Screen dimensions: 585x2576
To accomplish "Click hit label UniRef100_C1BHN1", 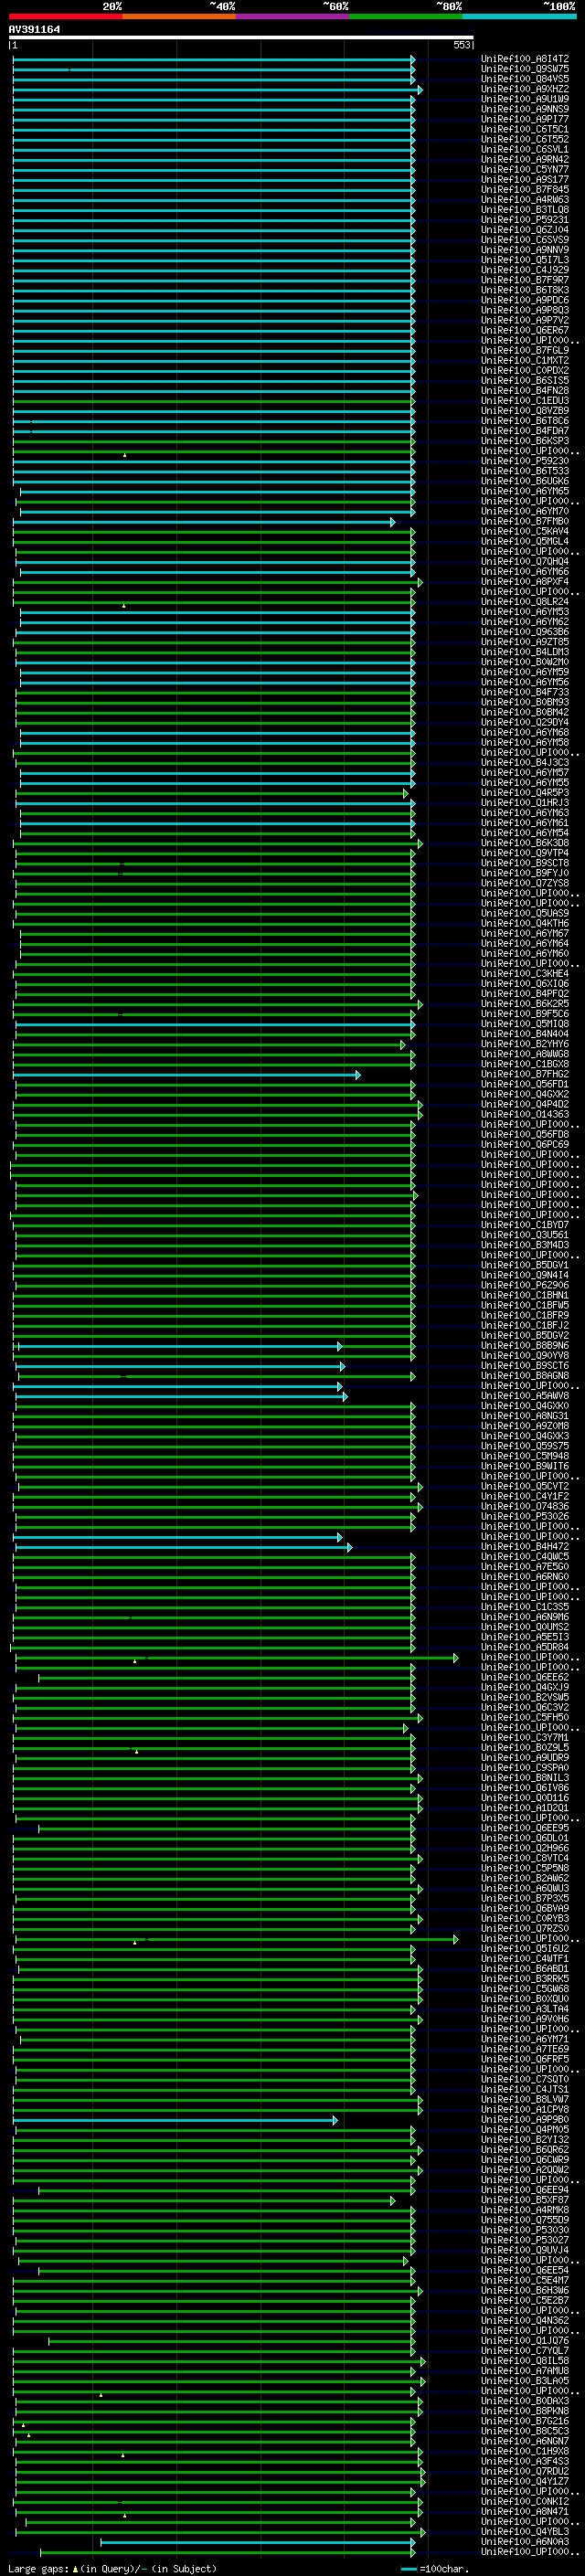I will tap(525, 1295).
